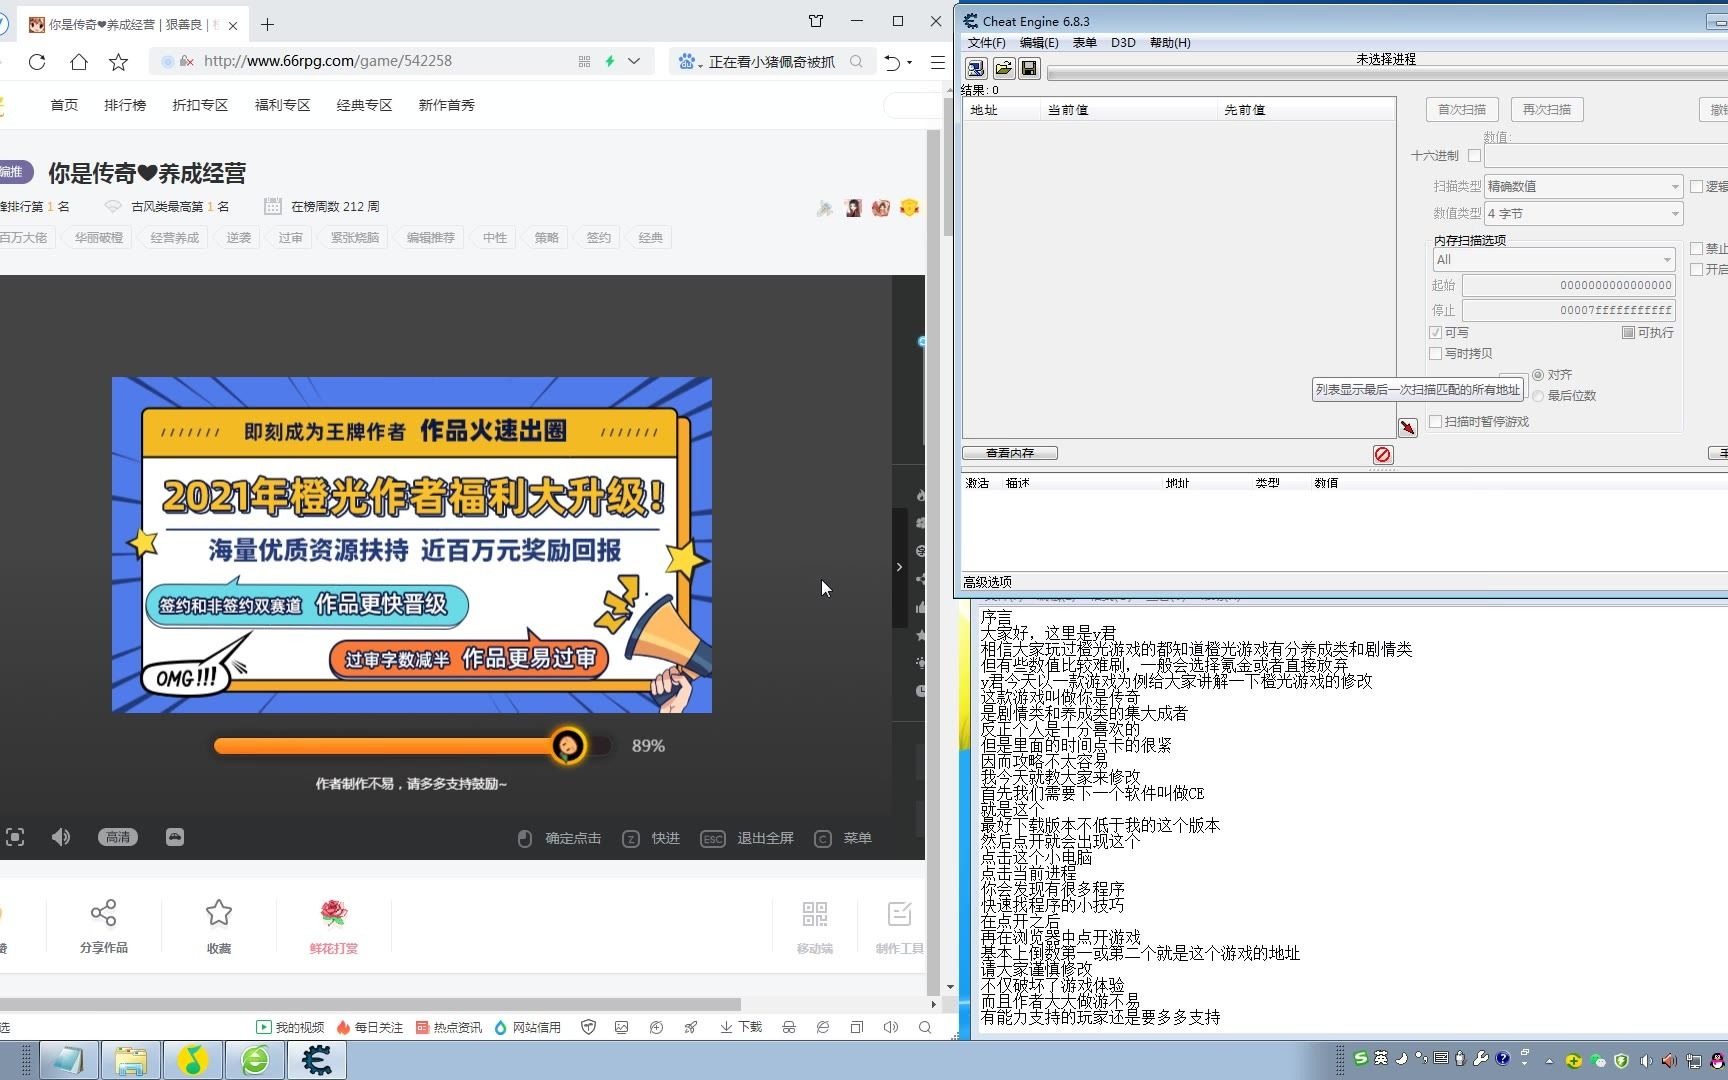Click the red arrow add-address icon
The image size is (1728, 1080).
1407,428
